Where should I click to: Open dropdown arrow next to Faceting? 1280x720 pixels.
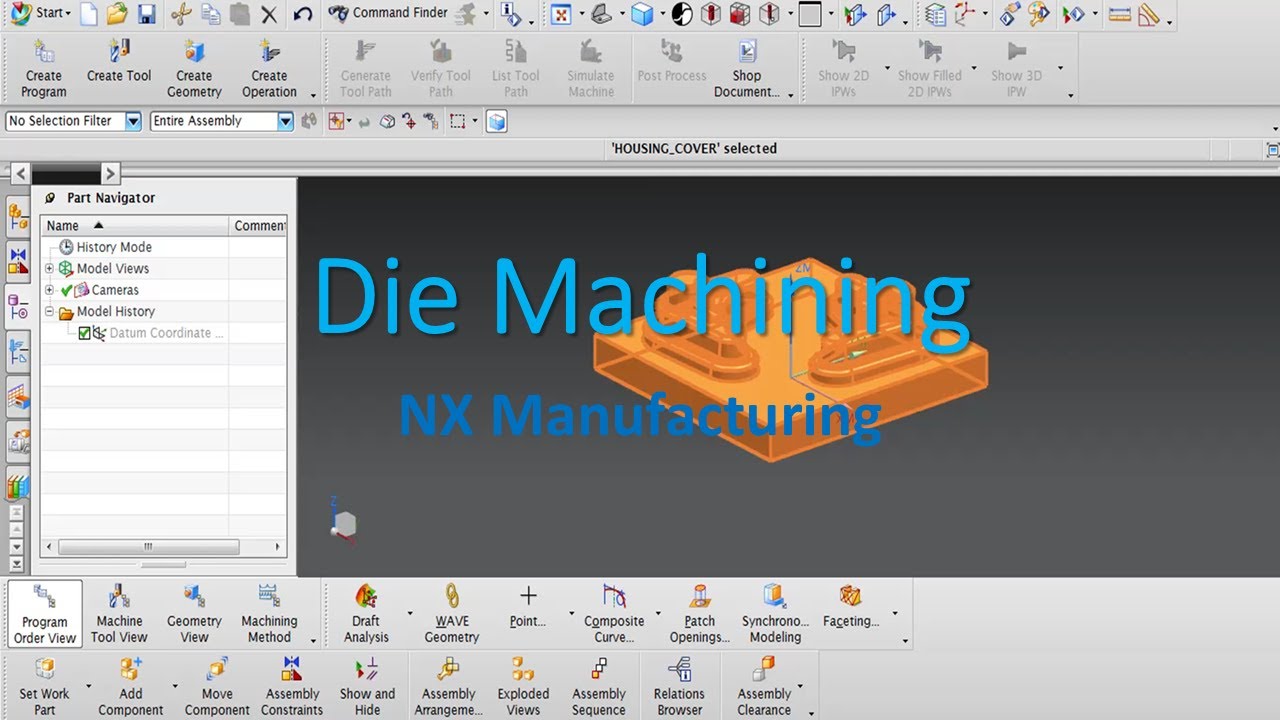[x=895, y=613]
